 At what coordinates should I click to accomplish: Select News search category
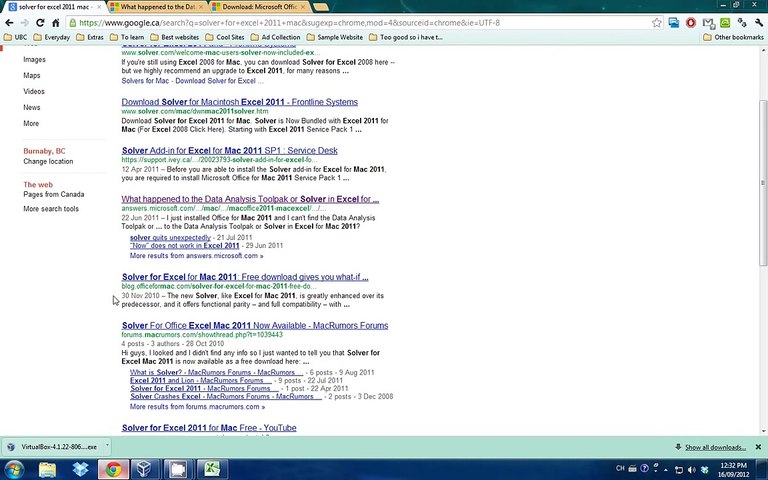click(x=31, y=107)
